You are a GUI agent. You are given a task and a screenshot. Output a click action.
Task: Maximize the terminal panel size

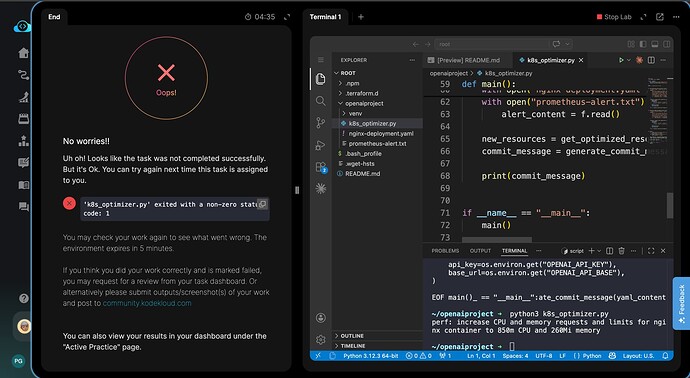(651, 251)
